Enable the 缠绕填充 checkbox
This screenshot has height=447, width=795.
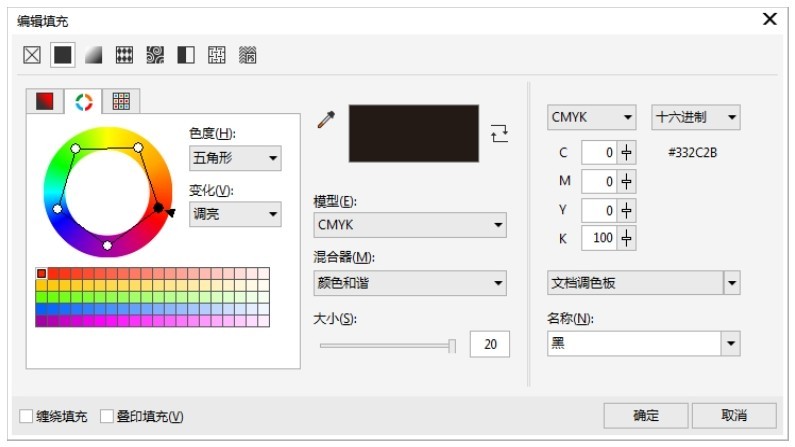click(26, 416)
